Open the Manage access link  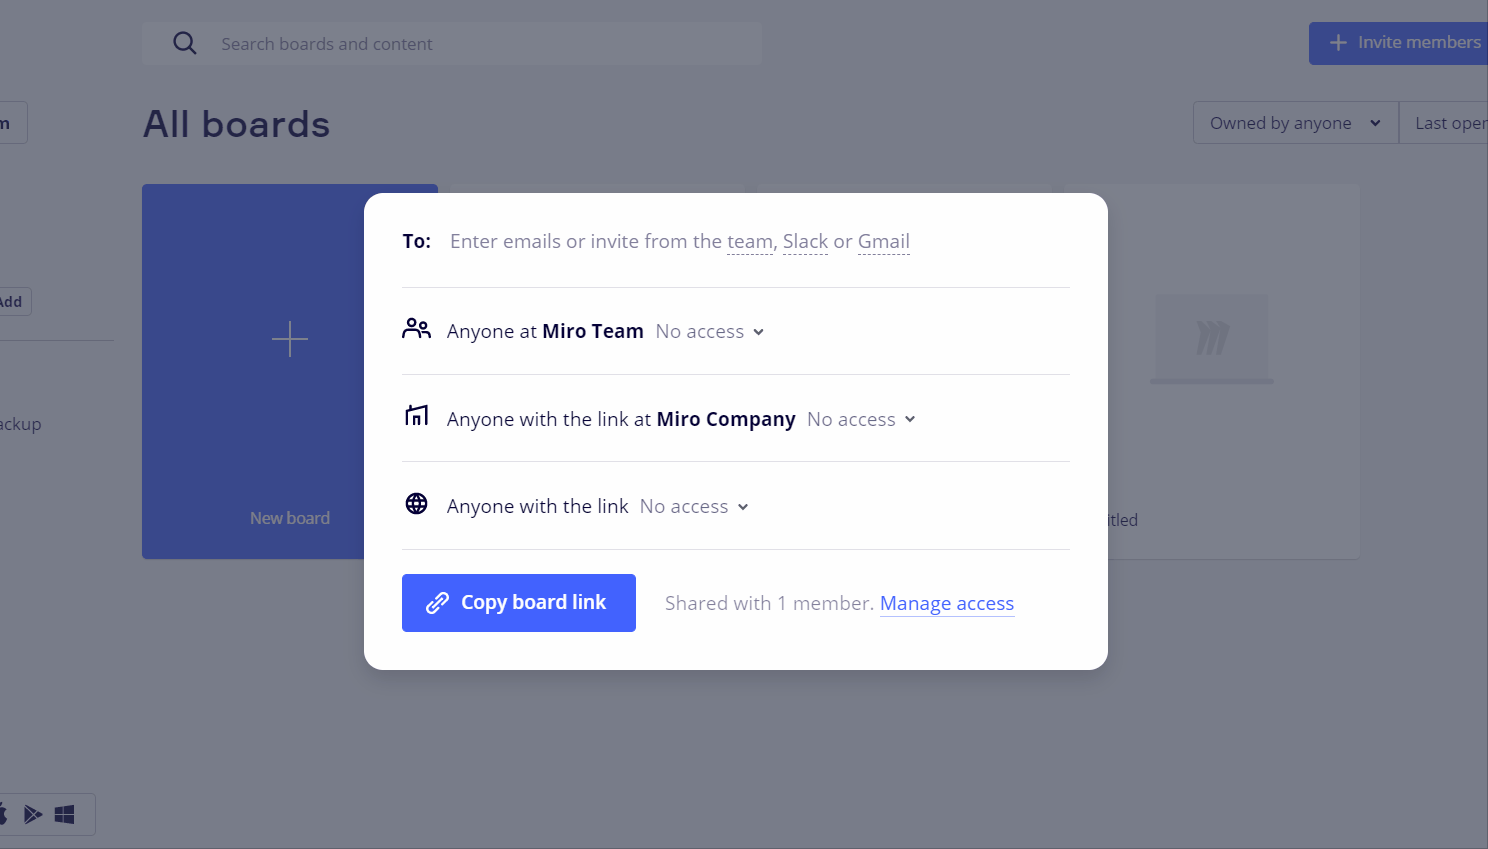point(946,604)
